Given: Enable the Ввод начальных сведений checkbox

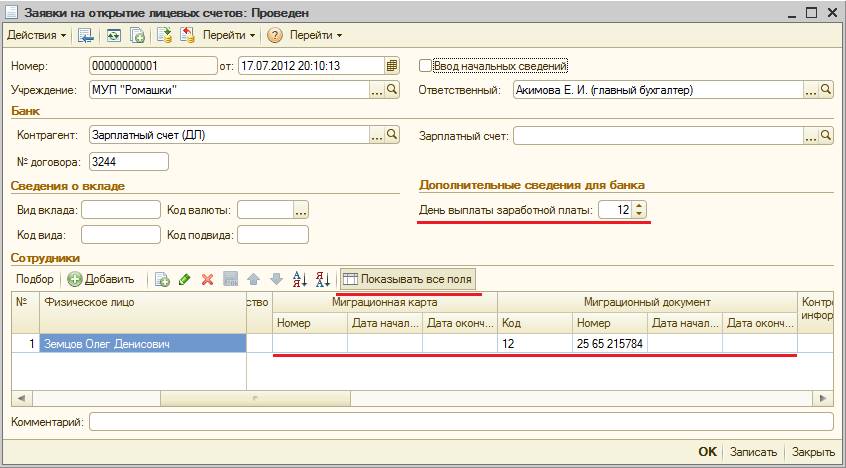Looking at the screenshot, I should tap(425, 66).
